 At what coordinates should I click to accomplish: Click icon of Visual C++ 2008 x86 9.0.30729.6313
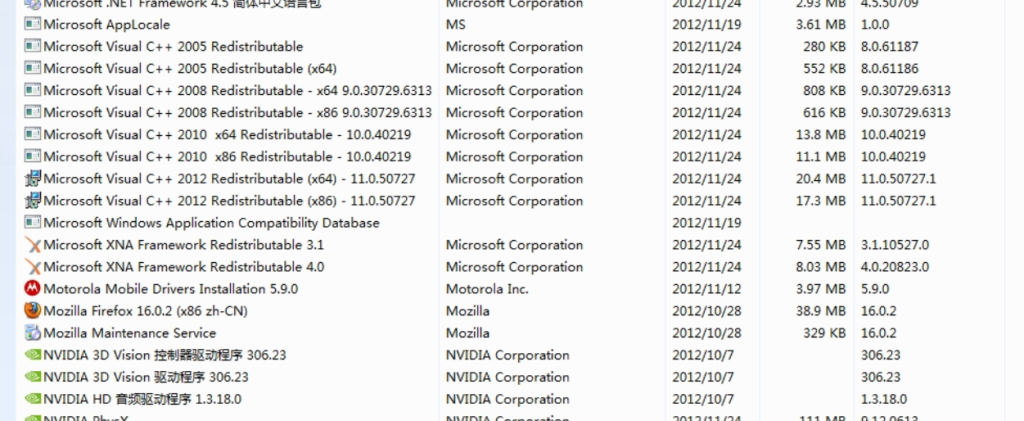[32, 112]
